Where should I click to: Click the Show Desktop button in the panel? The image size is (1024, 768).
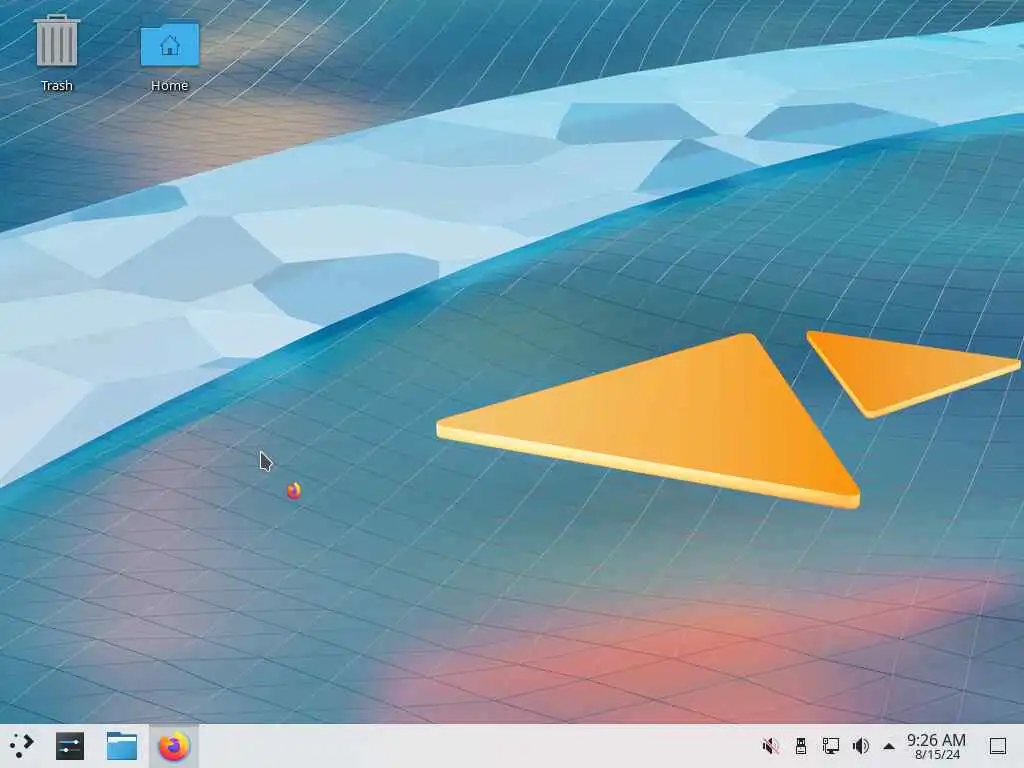click(x=998, y=746)
